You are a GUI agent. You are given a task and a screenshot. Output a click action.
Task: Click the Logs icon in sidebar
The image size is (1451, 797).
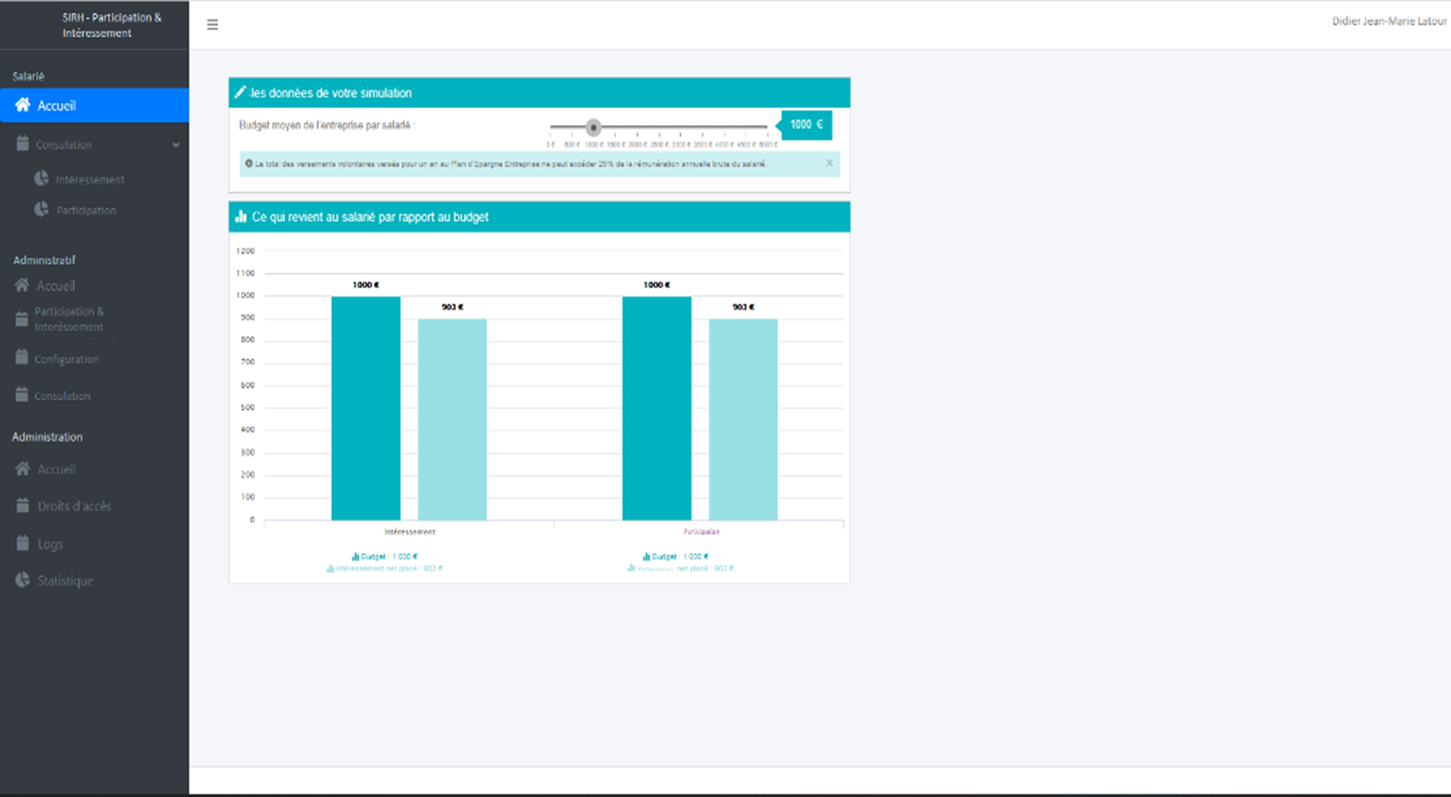[x=22, y=543]
